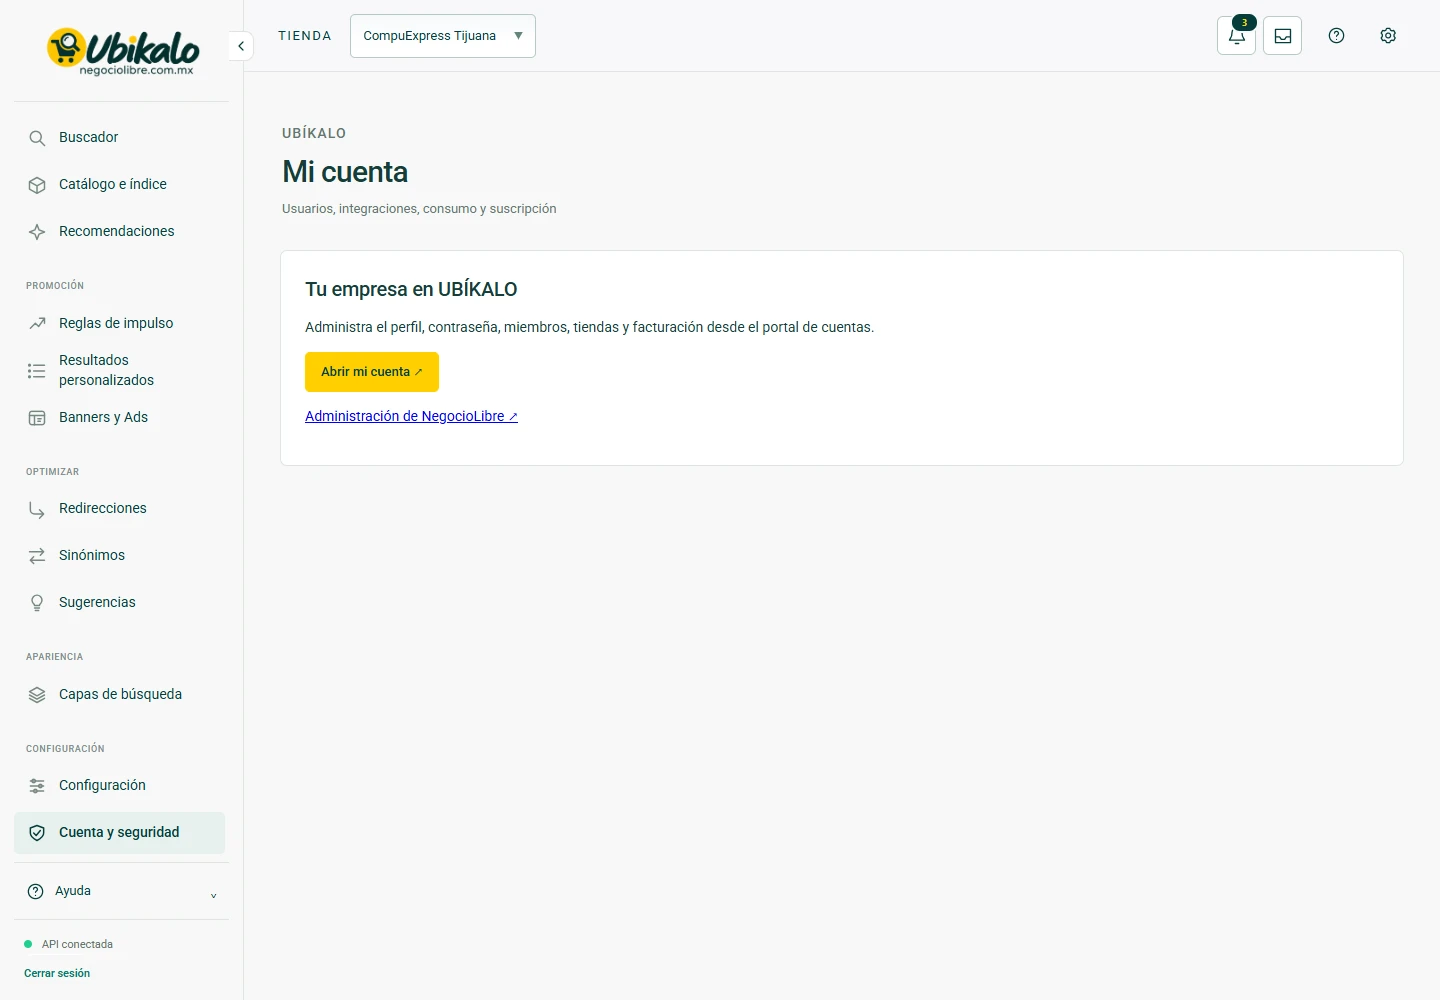Click the Banners y Ads layout icon
This screenshot has width=1440, height=1000.
coord(37,418)
